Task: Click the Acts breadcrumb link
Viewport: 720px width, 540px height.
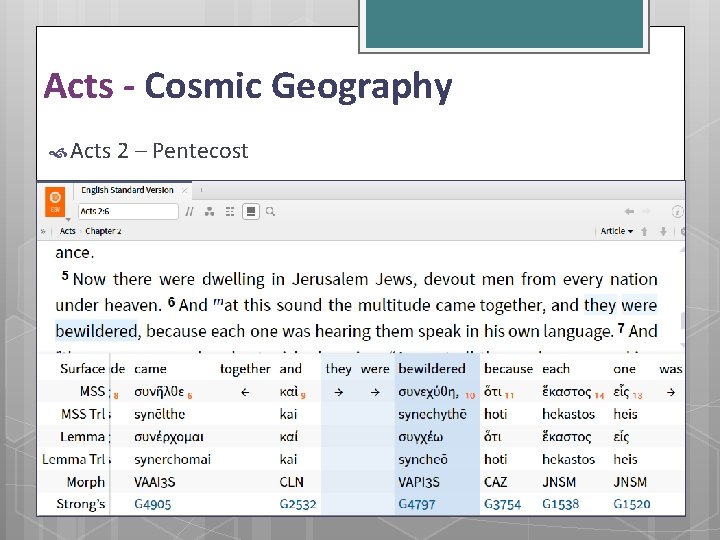Action: (68, 231)
